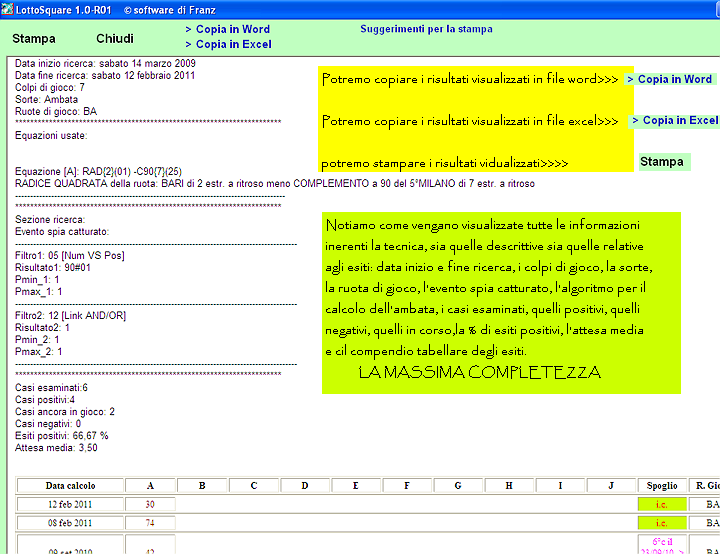The image size is (720, 554).
Task: Close the report with Chiudi
Action: [x=115, y=39]
